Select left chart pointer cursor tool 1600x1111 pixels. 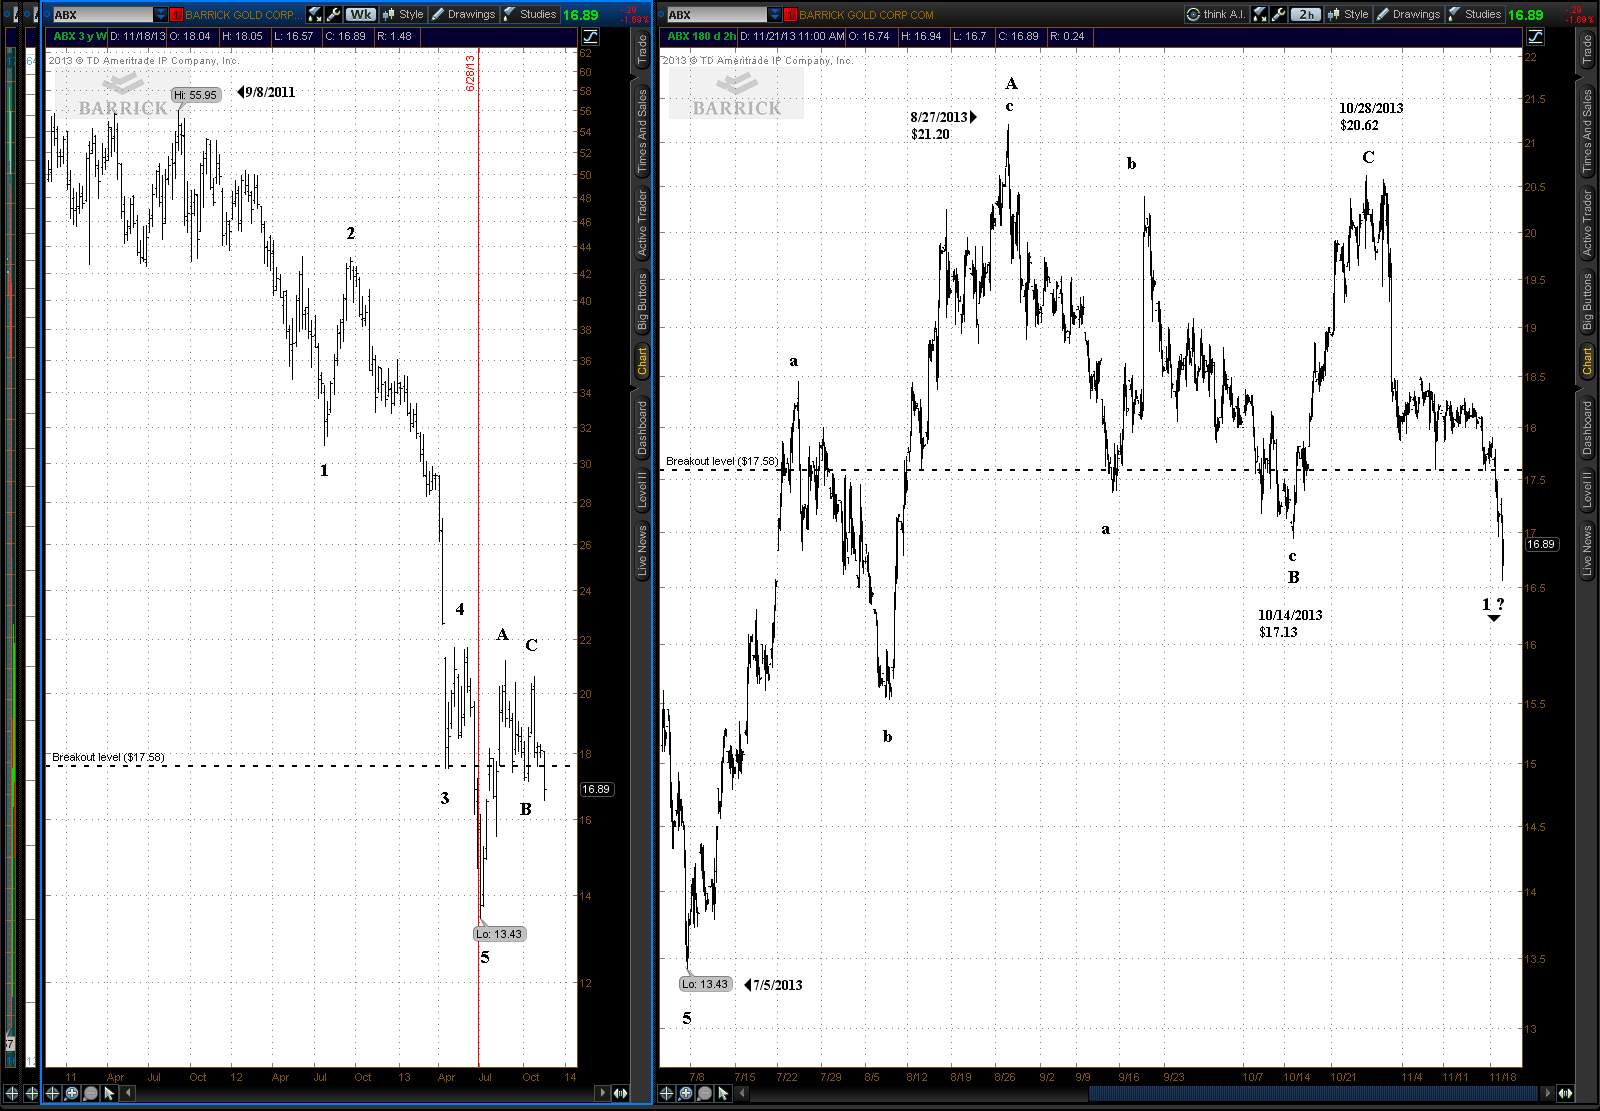click(x=109, y=1093)
